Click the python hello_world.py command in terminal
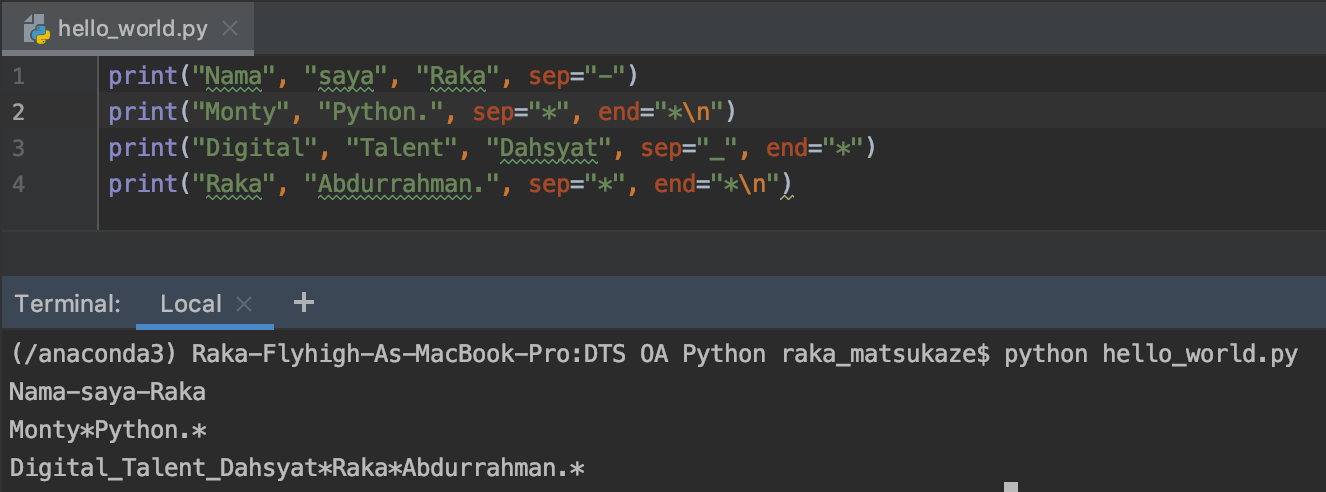 click(x=1151, y=354)
